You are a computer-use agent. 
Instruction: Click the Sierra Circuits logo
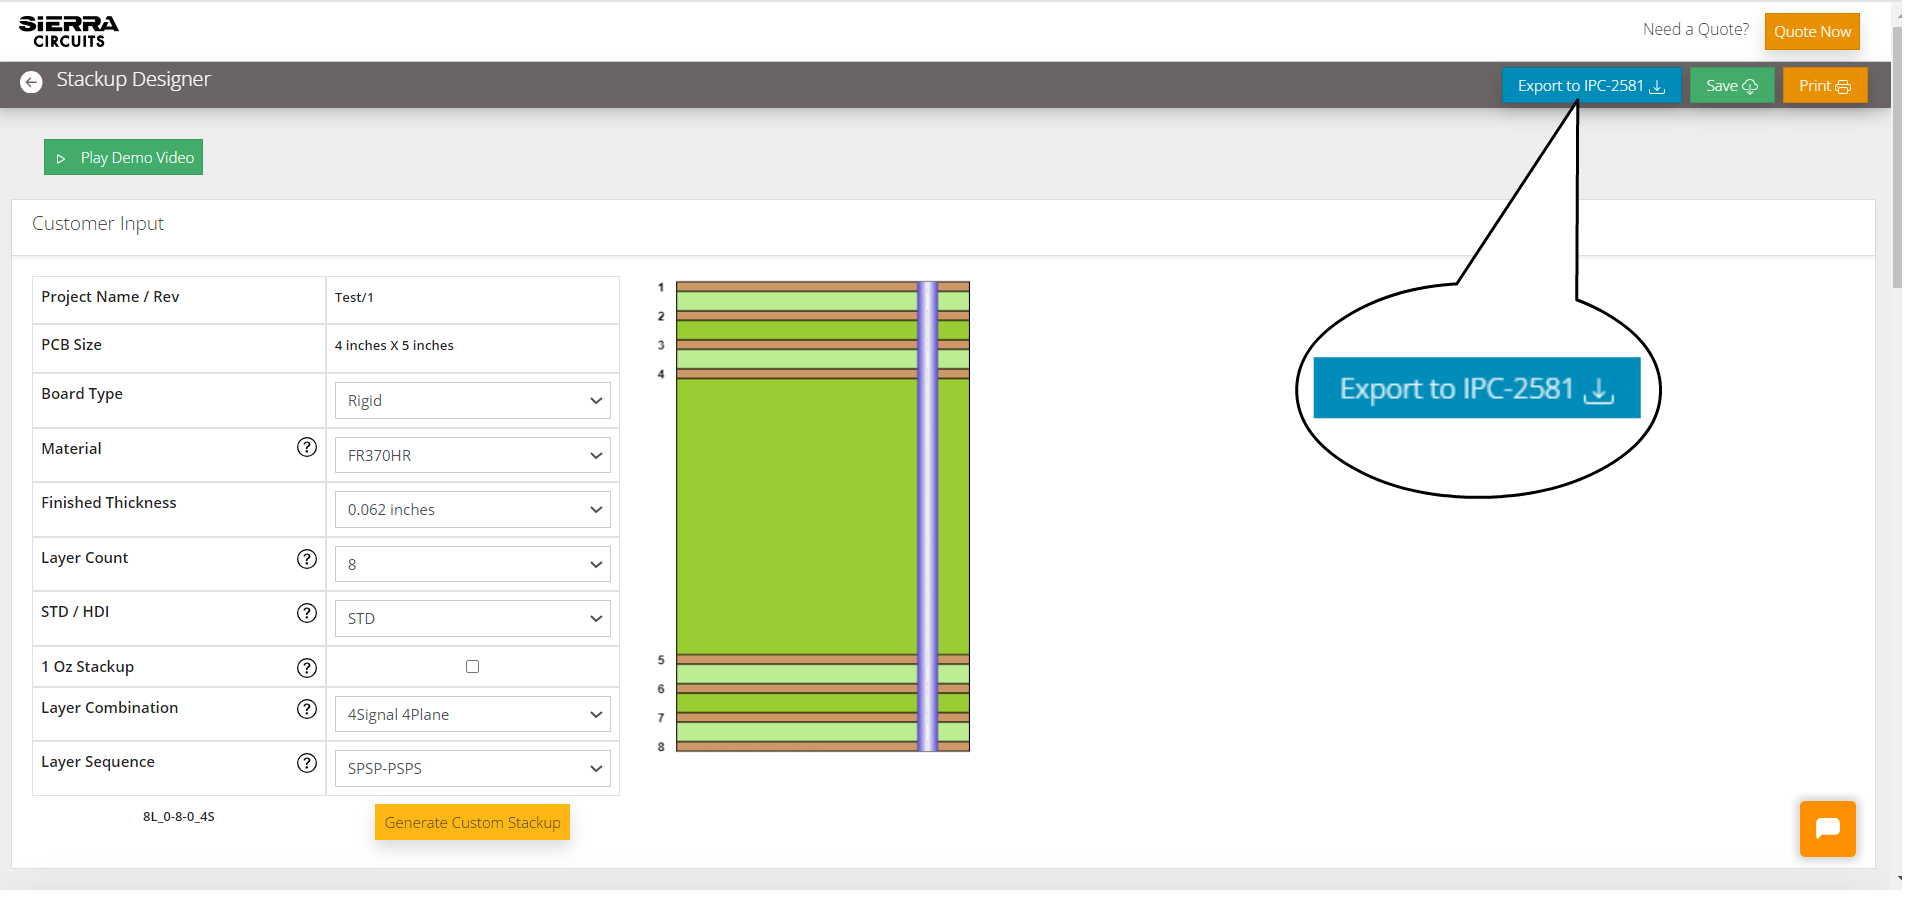tap(68, 31)
